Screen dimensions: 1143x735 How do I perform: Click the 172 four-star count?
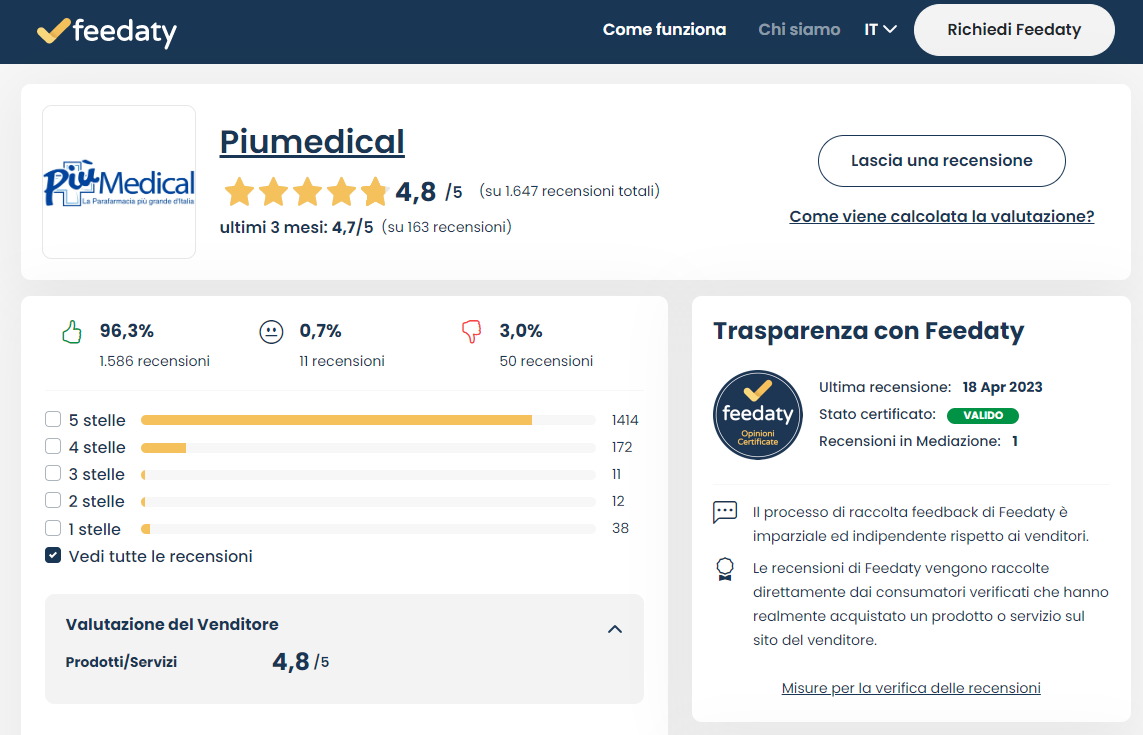622,447
